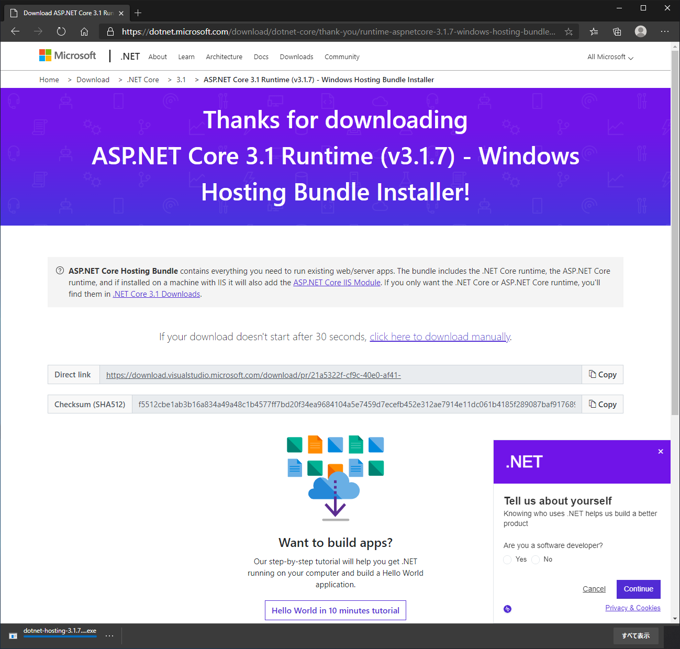This screenshot has width=680, height=649.
Task: Click the direct download URL link
Action: (x=253, y=375)
